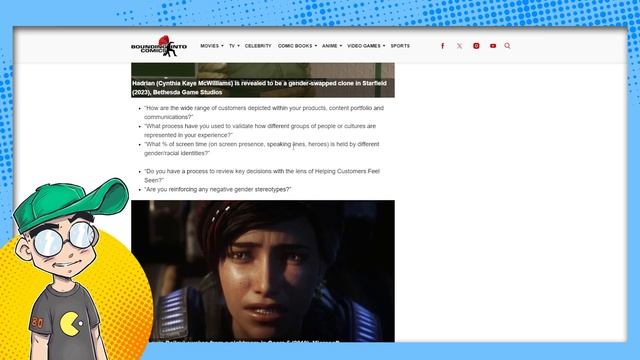The height and width of the screenshot is (360, 640).
Task: Click bullet "How are the wide range of customers"
Action: coord(264,113)
